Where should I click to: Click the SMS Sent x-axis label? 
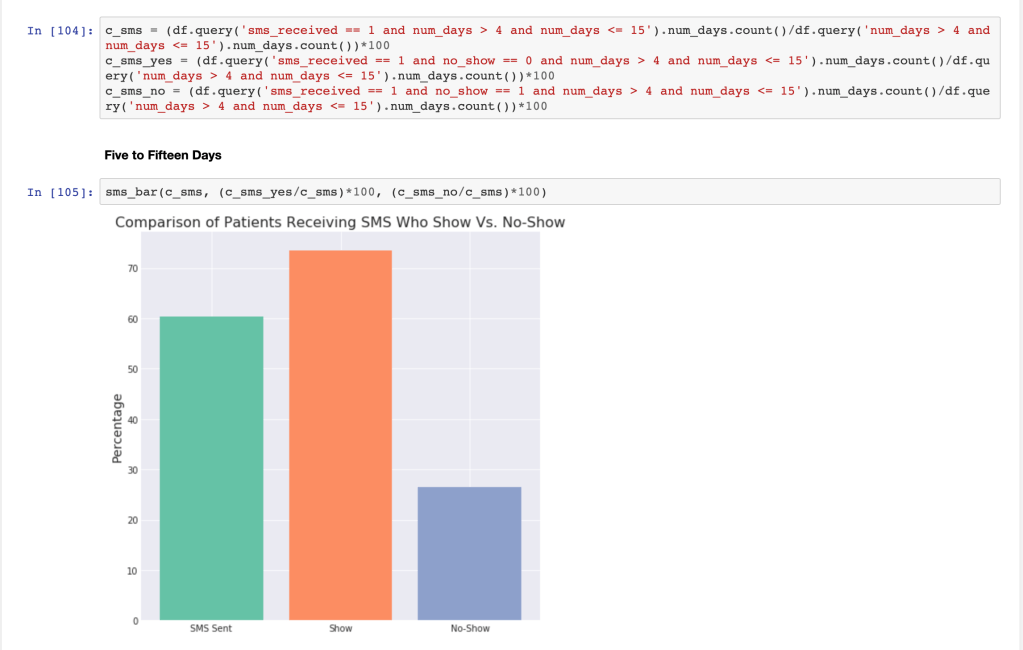[x=211, y=629]
